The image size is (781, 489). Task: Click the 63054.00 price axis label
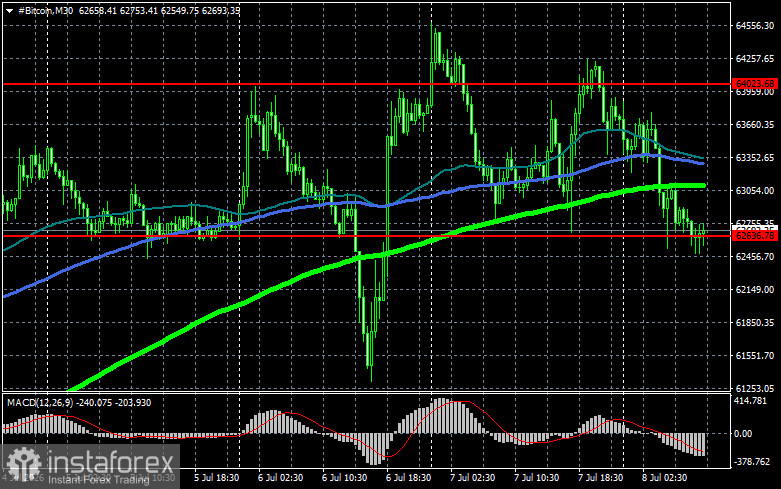755,191
